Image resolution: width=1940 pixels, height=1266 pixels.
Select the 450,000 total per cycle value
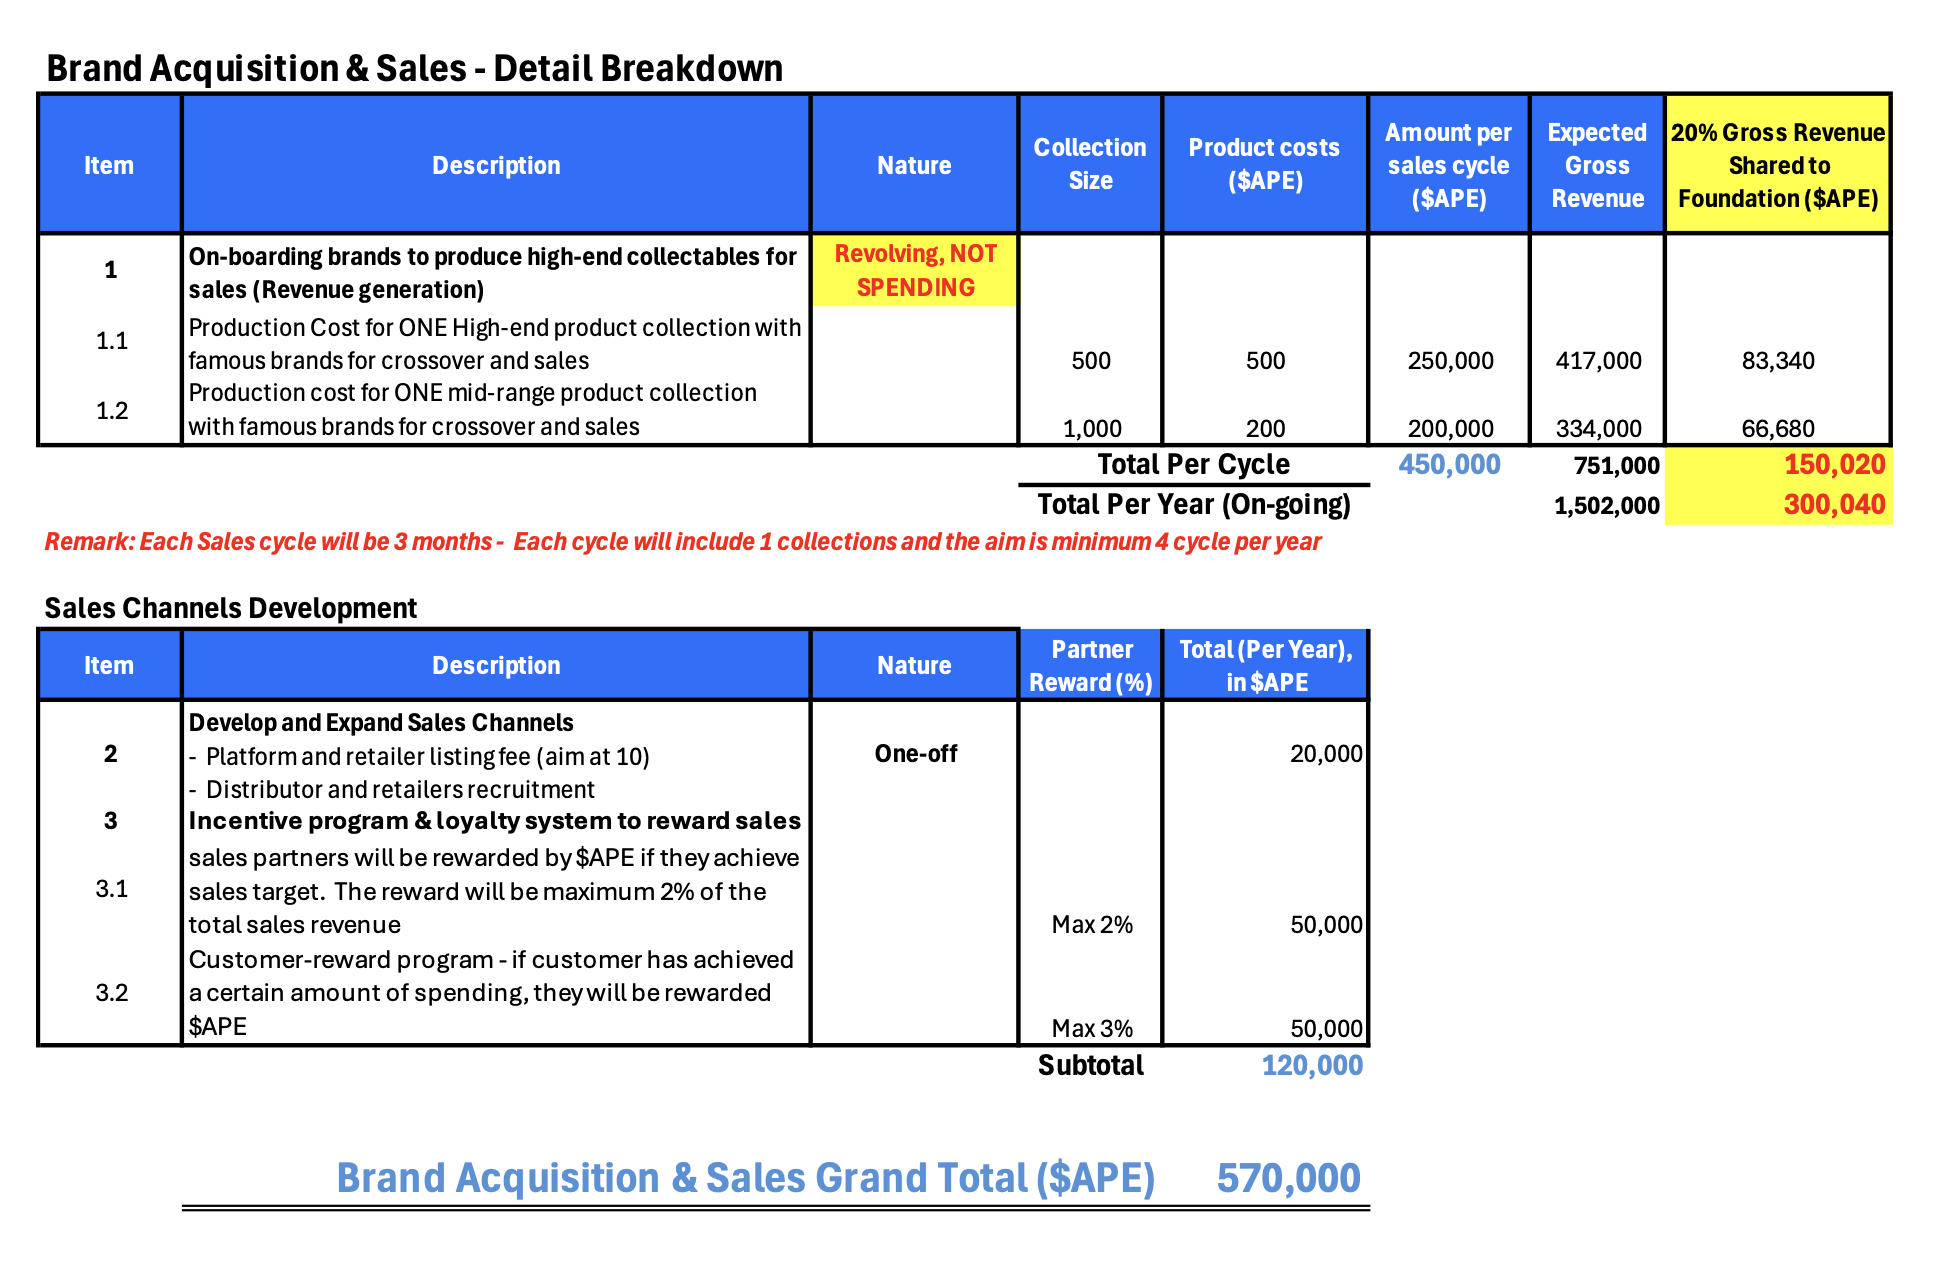tap(1449, 464)
